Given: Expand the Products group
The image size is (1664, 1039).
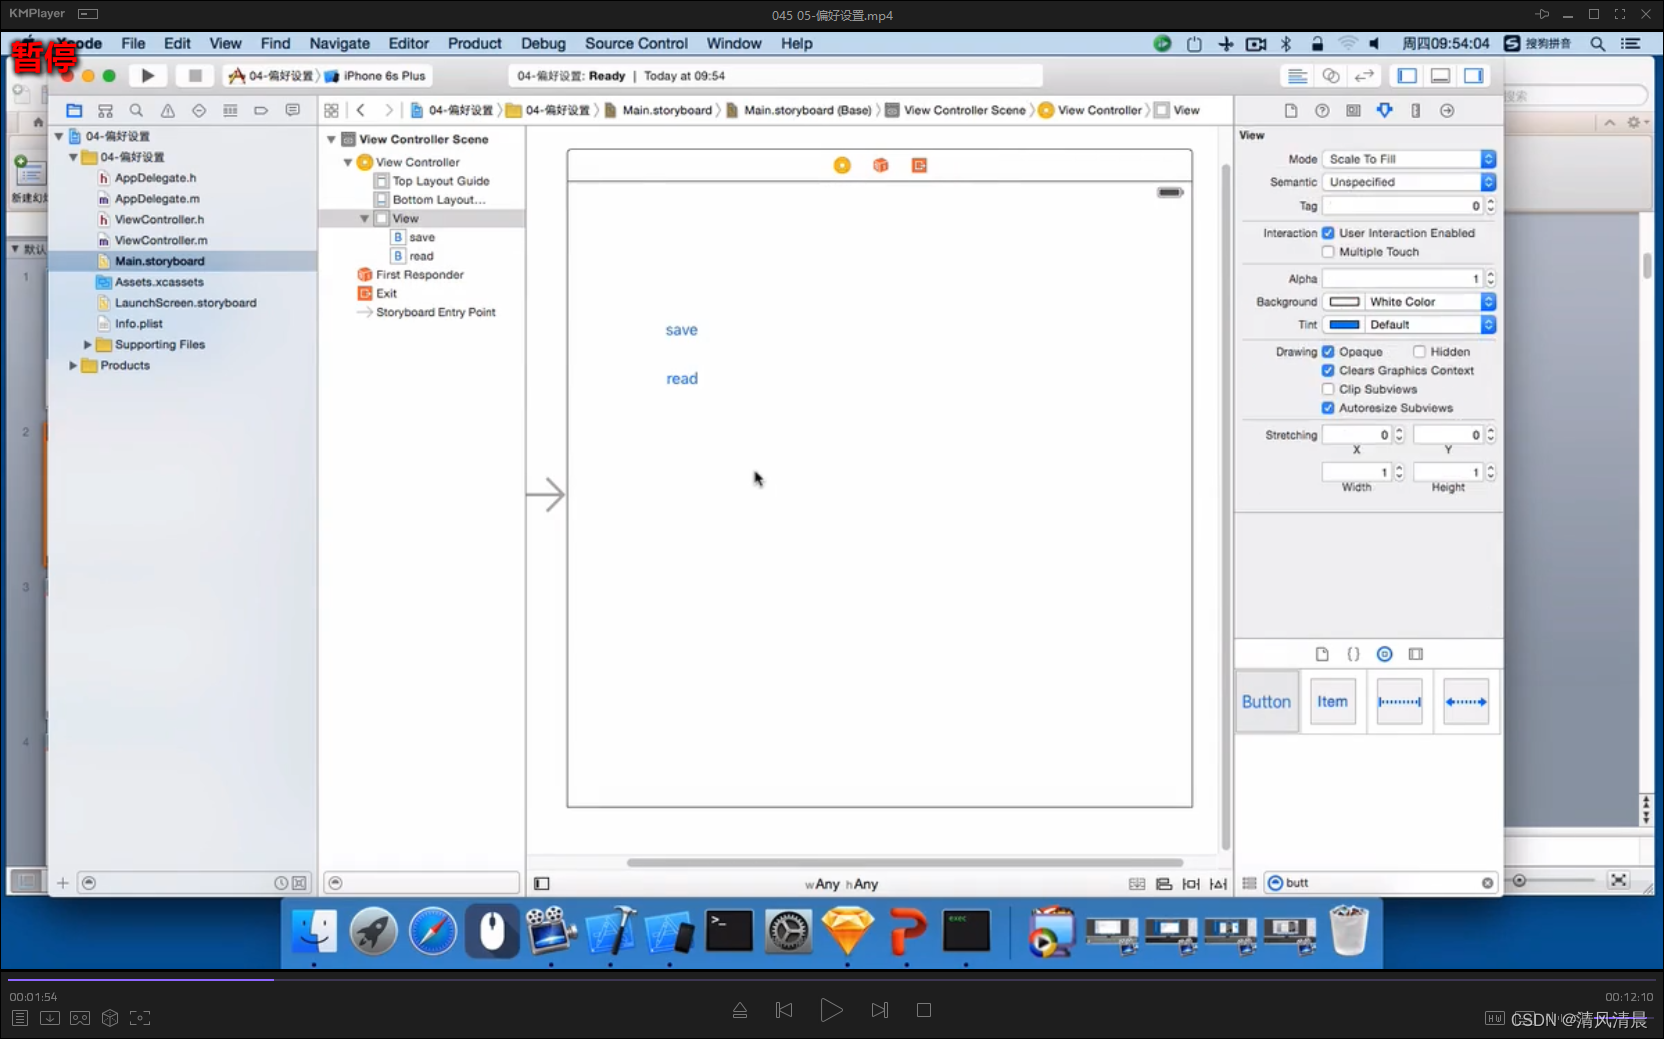Looking at the screenshot, I should coord(73,366).
